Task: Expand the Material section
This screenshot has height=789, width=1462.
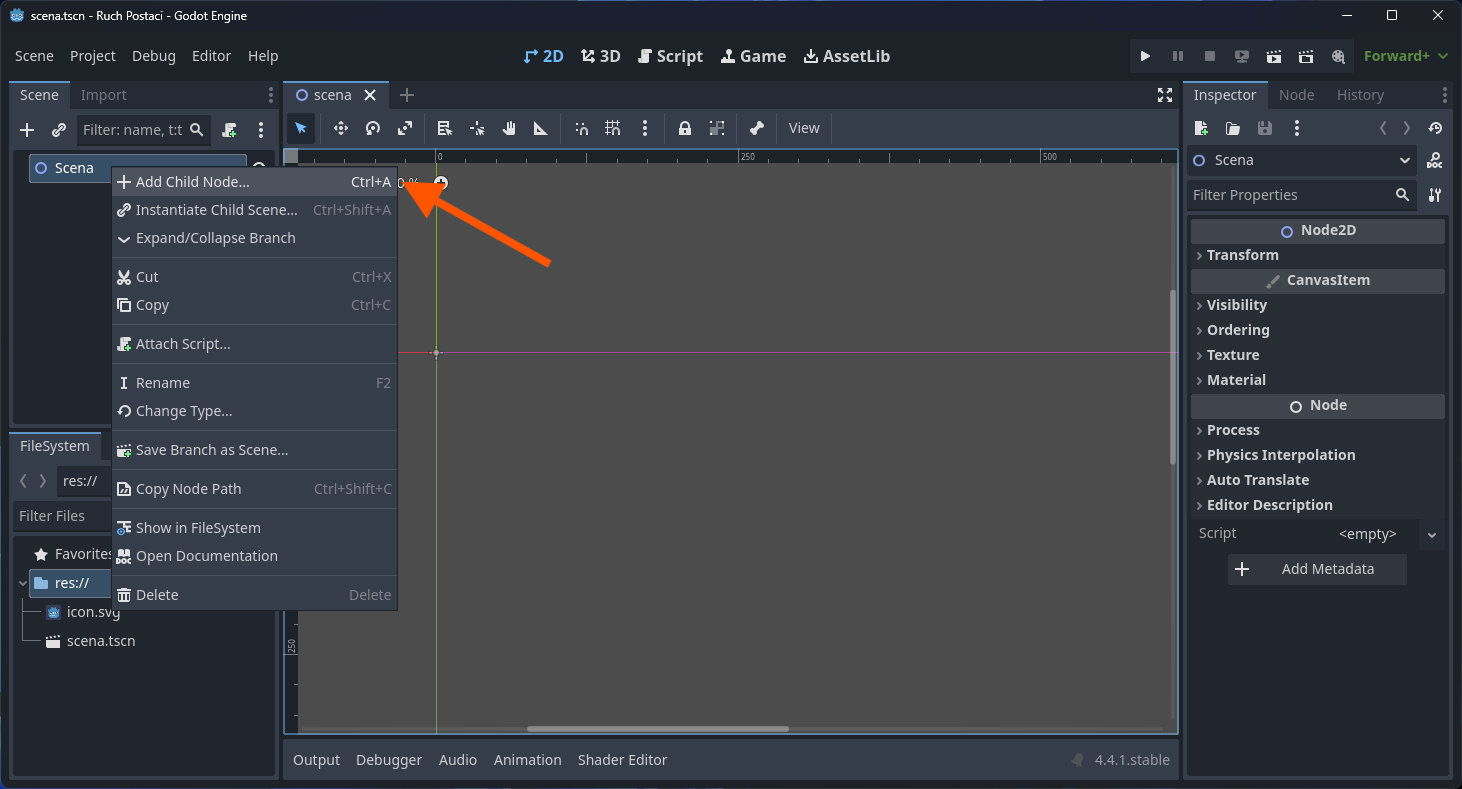Action: pyautogui.click(x=1317, y=380)
